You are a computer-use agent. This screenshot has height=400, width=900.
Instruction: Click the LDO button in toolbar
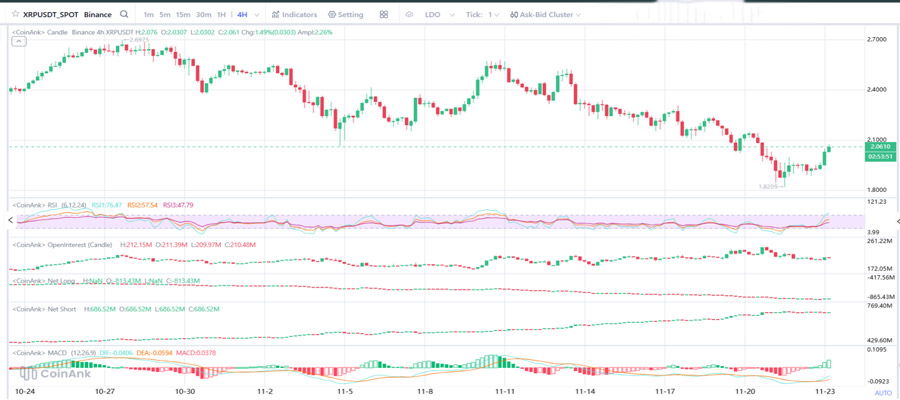[432, 15]
